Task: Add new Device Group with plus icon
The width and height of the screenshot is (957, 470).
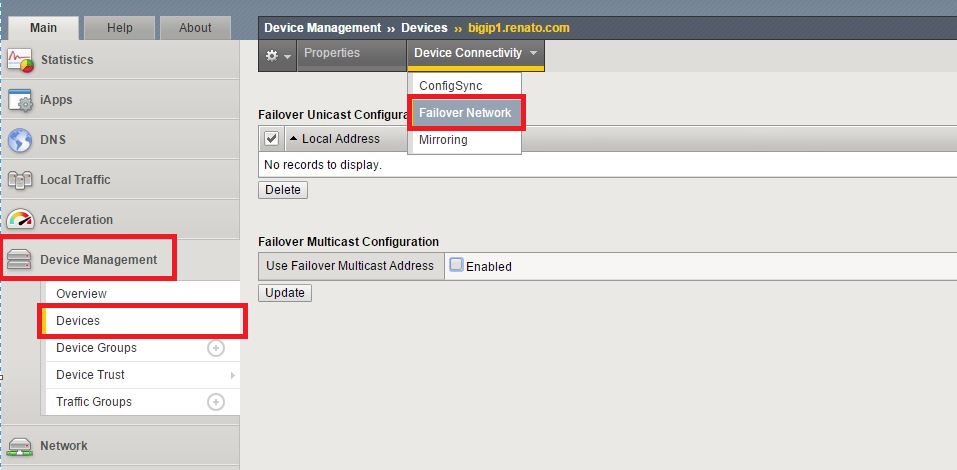Action: click(215, 348)
